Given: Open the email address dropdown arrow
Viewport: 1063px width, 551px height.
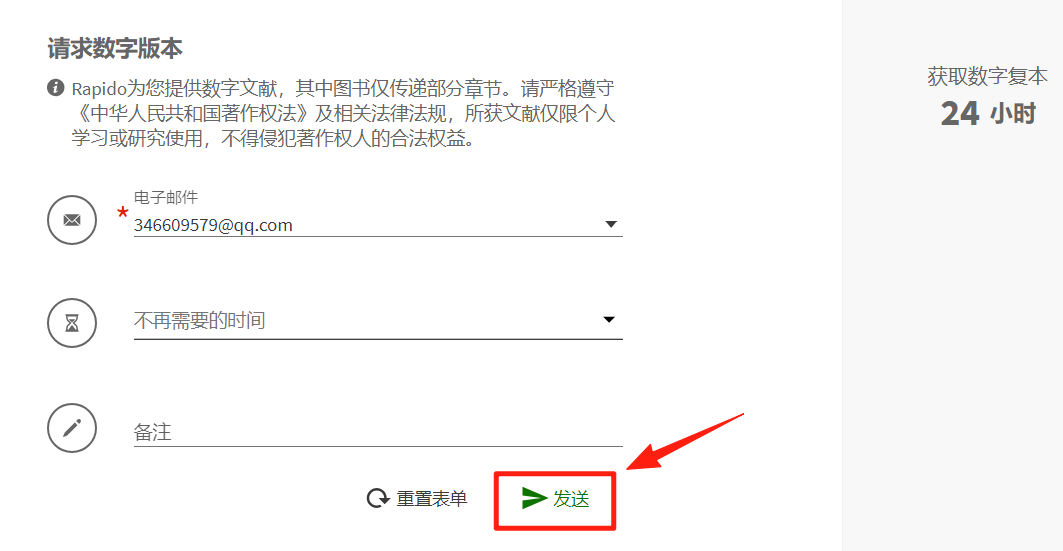Looking at the screenshot, I should pos(611,224).
